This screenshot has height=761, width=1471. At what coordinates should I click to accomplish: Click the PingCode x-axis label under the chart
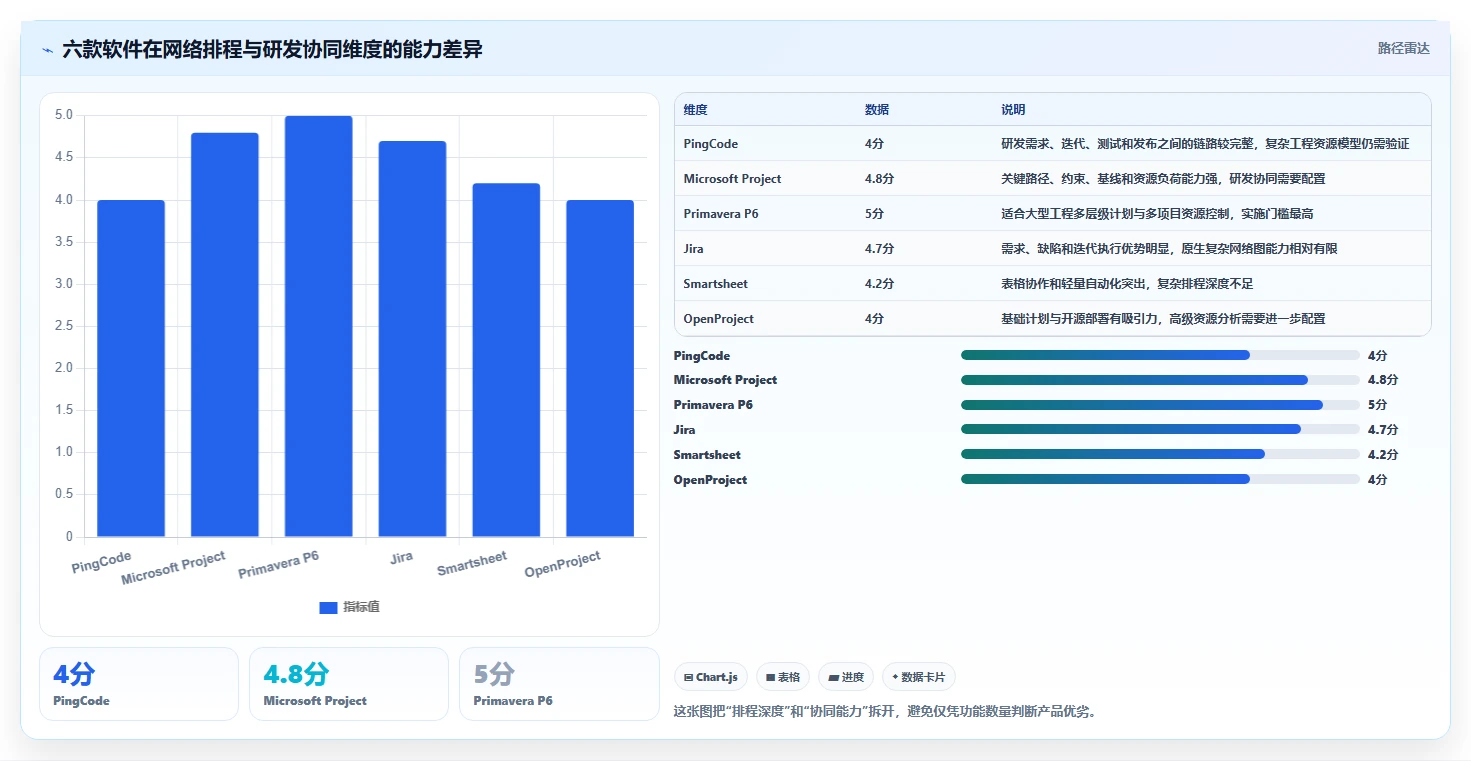pyautogui.click(x=101, y=561)
